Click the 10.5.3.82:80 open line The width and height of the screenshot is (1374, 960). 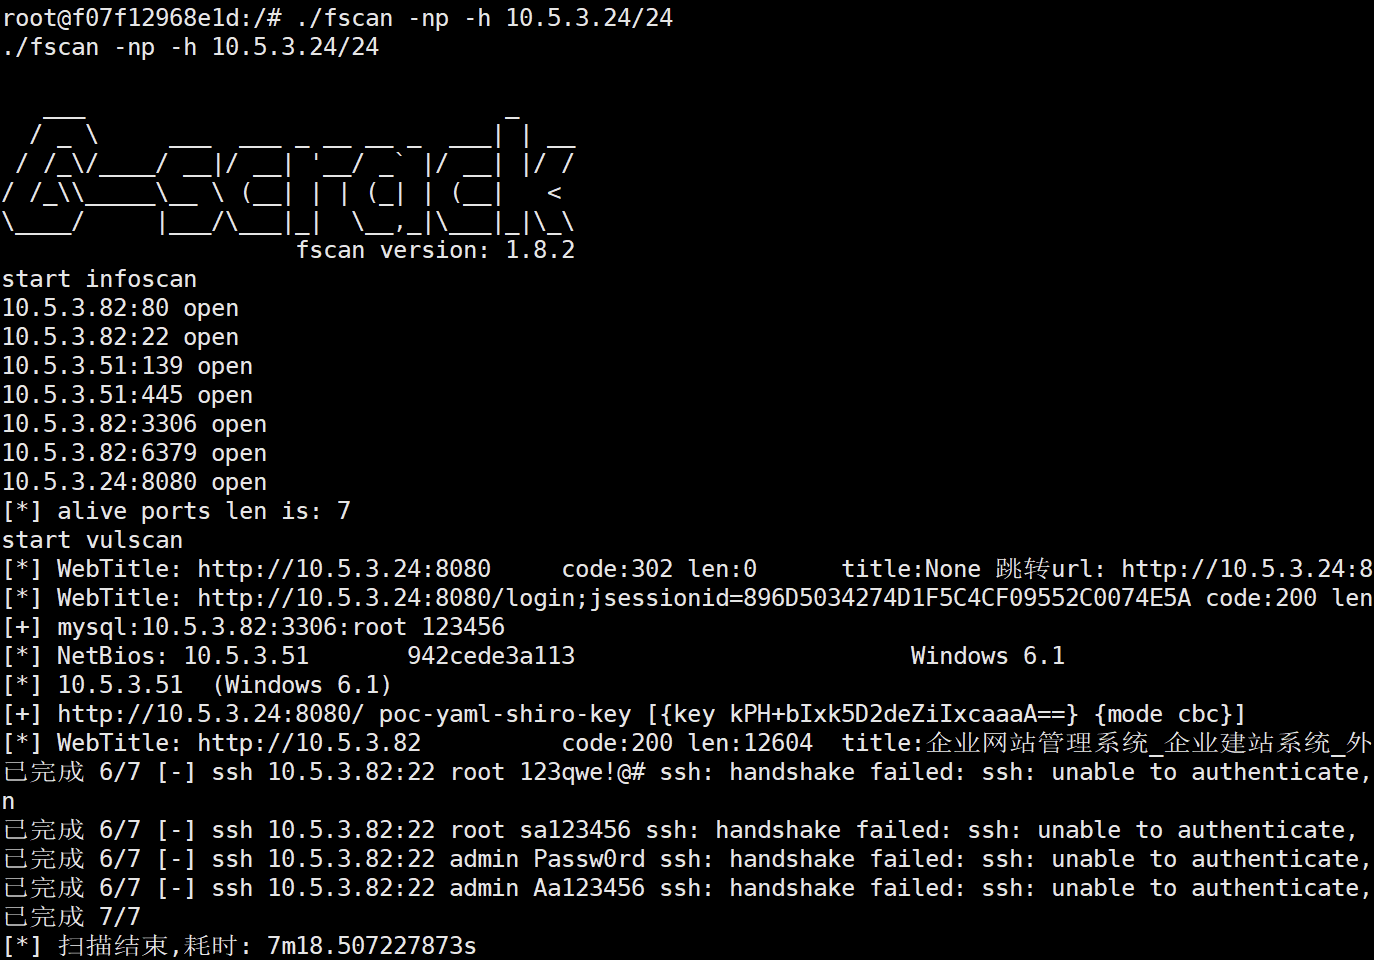point(120,308)
